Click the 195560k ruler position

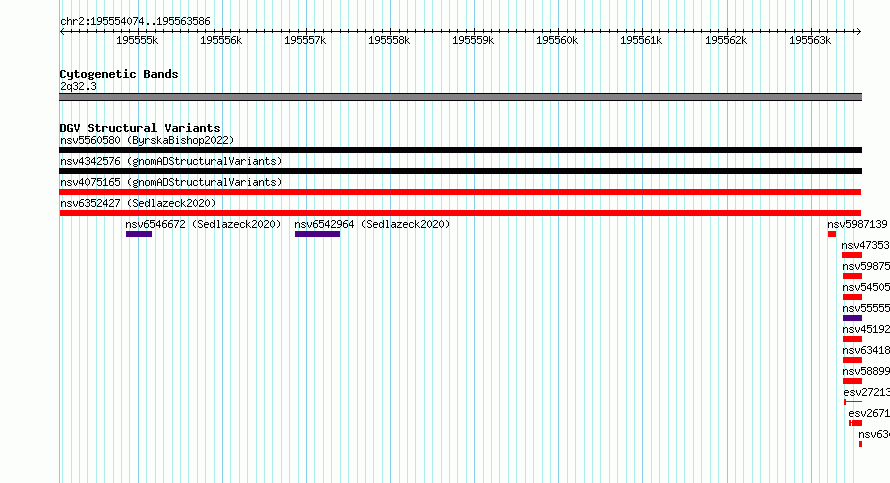pyautogui.click(x=557, y=40)
